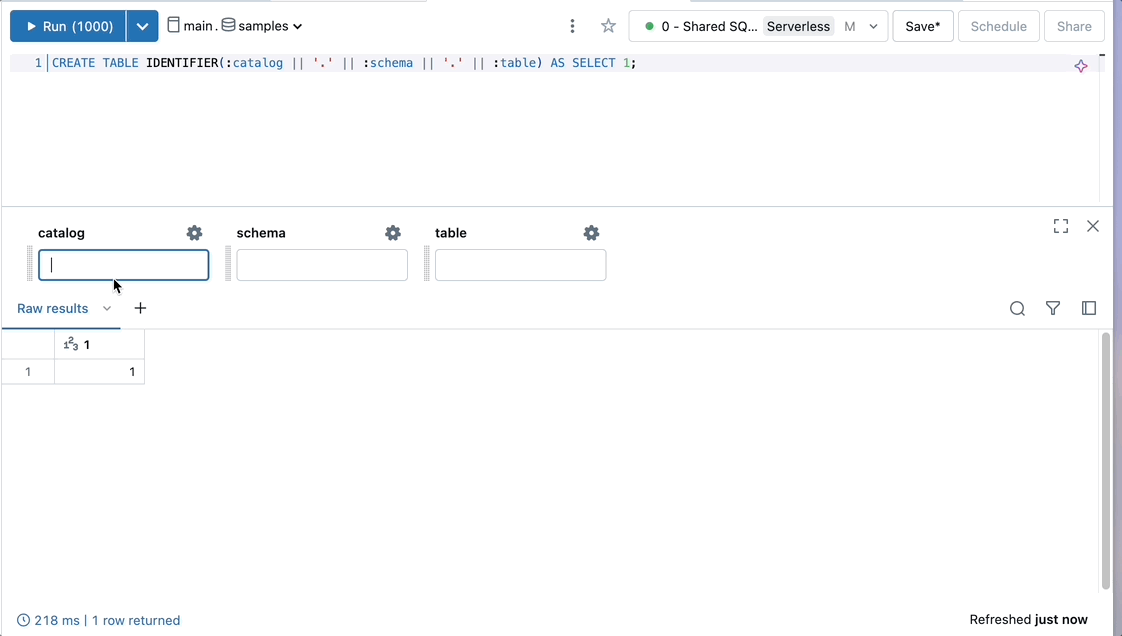Search within the query results

pos(1017,308)
